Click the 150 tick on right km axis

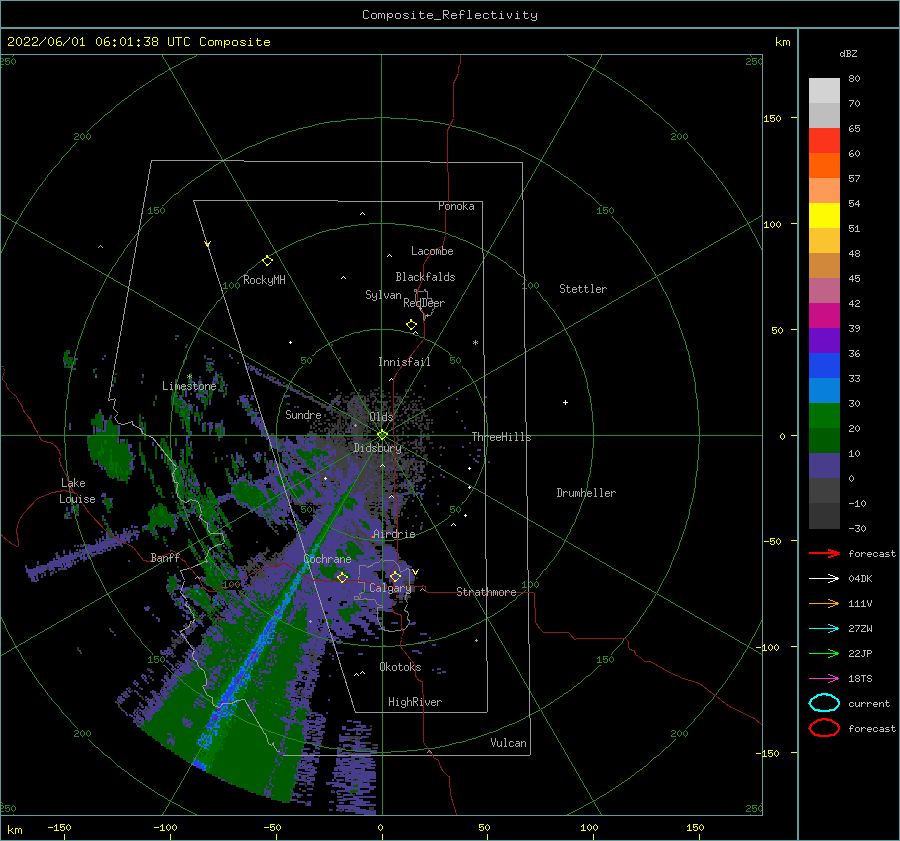[x=772, y=118]
